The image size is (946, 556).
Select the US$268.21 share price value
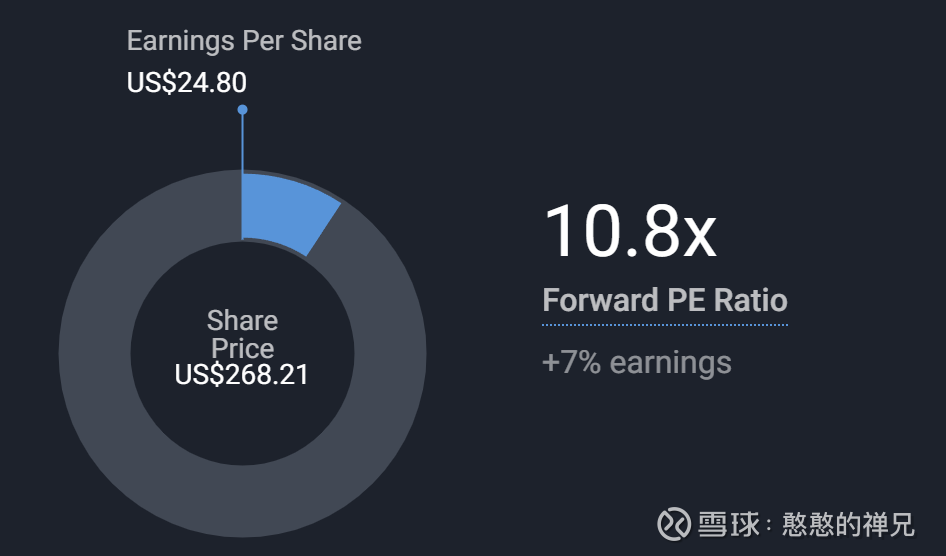point(242,375)
